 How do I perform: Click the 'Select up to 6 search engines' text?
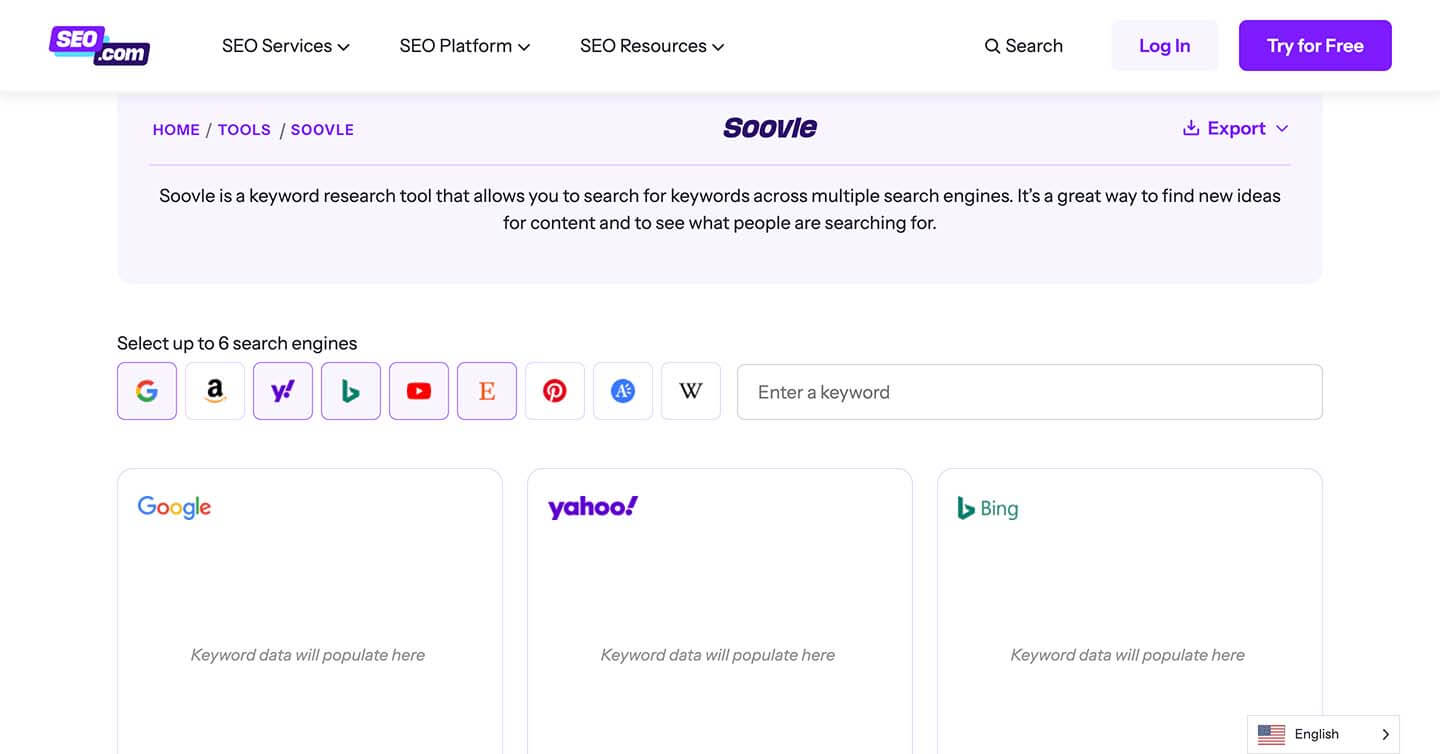click(x=237, y=343)
